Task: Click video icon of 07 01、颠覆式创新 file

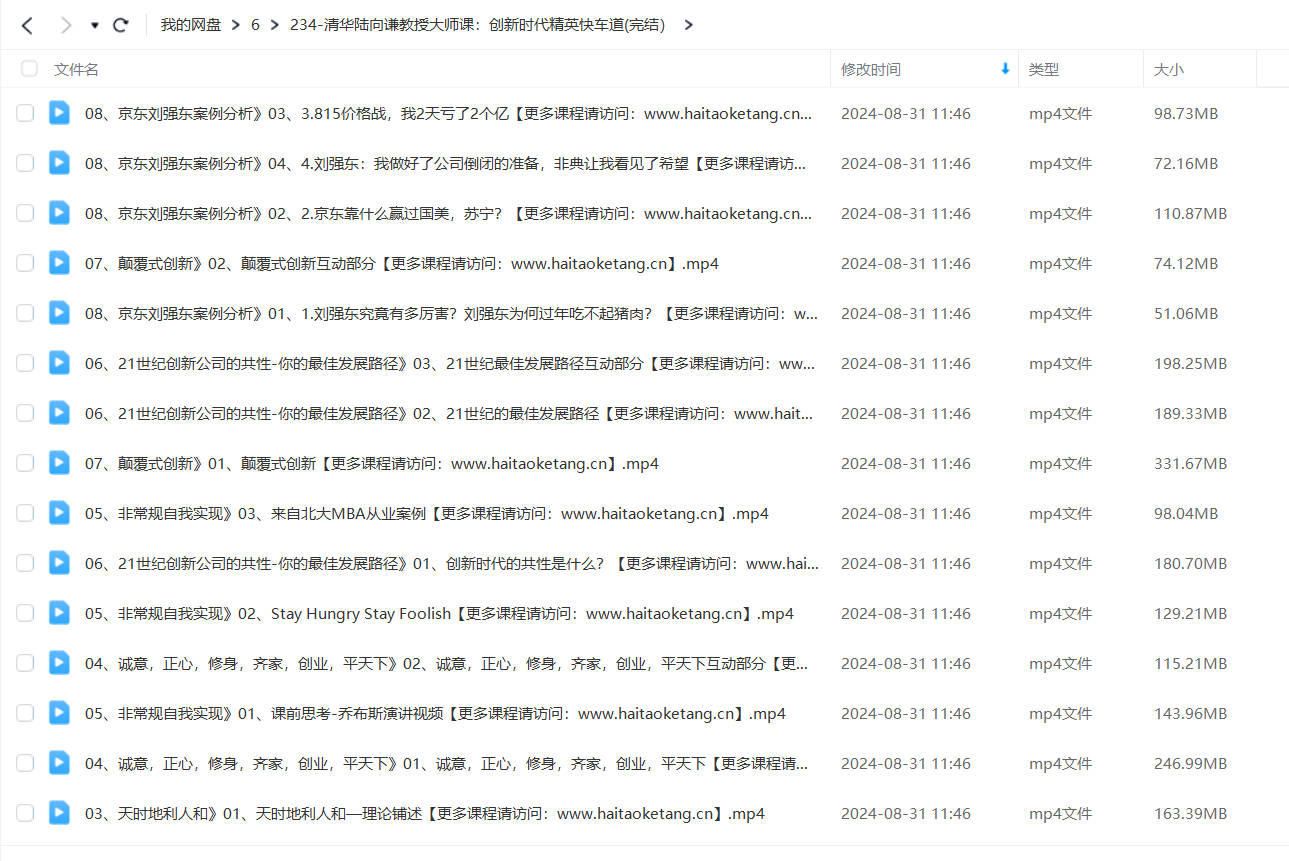Action: click(59, 462)
